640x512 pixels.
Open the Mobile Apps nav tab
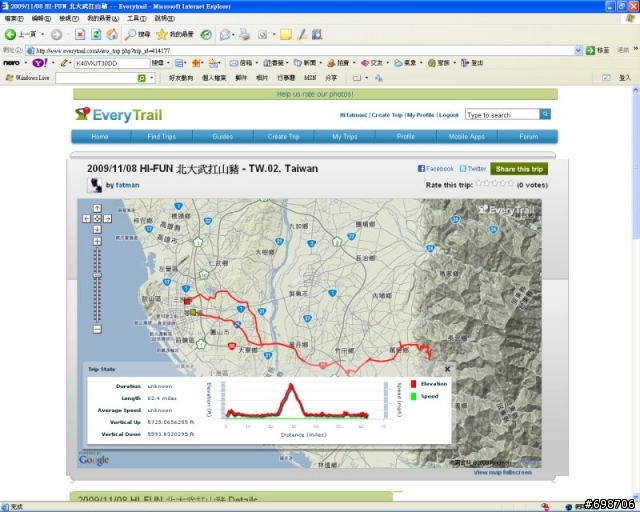pyautogui.click(x=467, y=137)
